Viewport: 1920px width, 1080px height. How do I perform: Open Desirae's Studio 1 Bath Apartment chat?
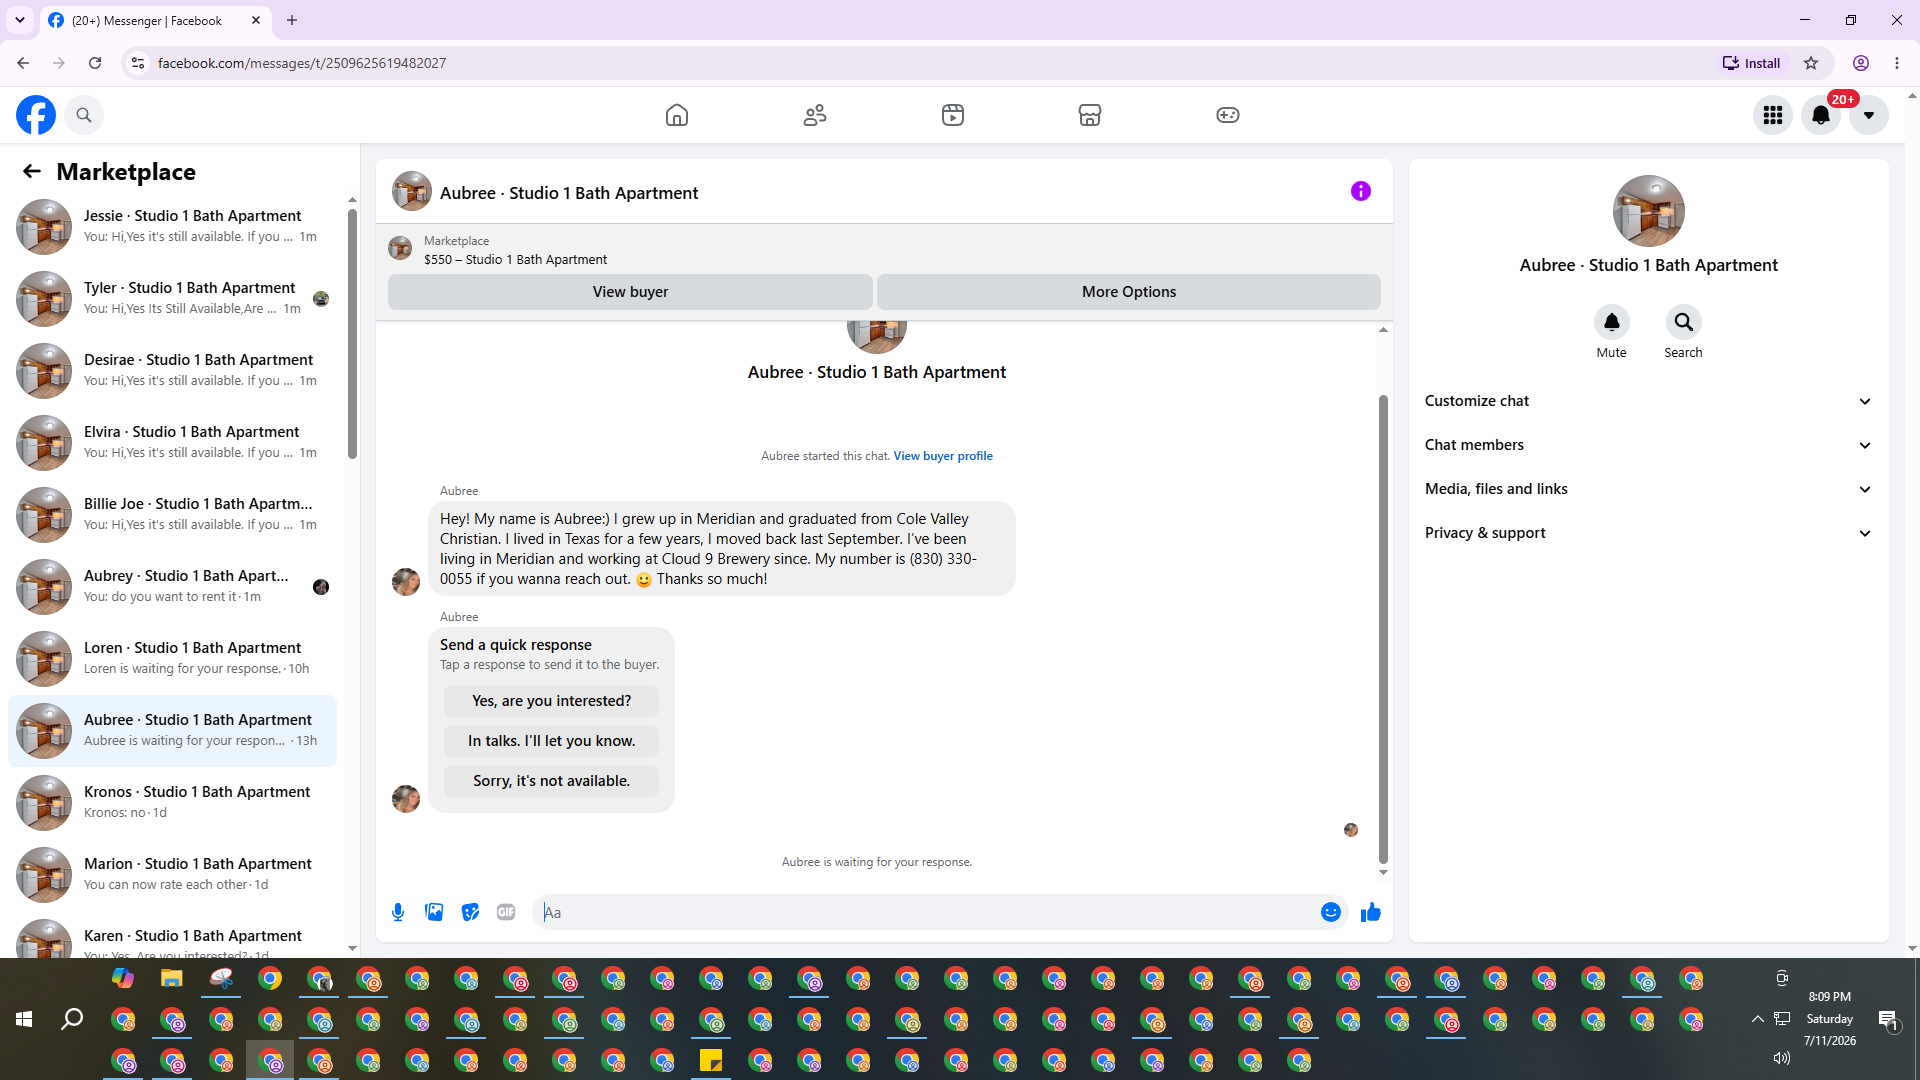(173, 371)
